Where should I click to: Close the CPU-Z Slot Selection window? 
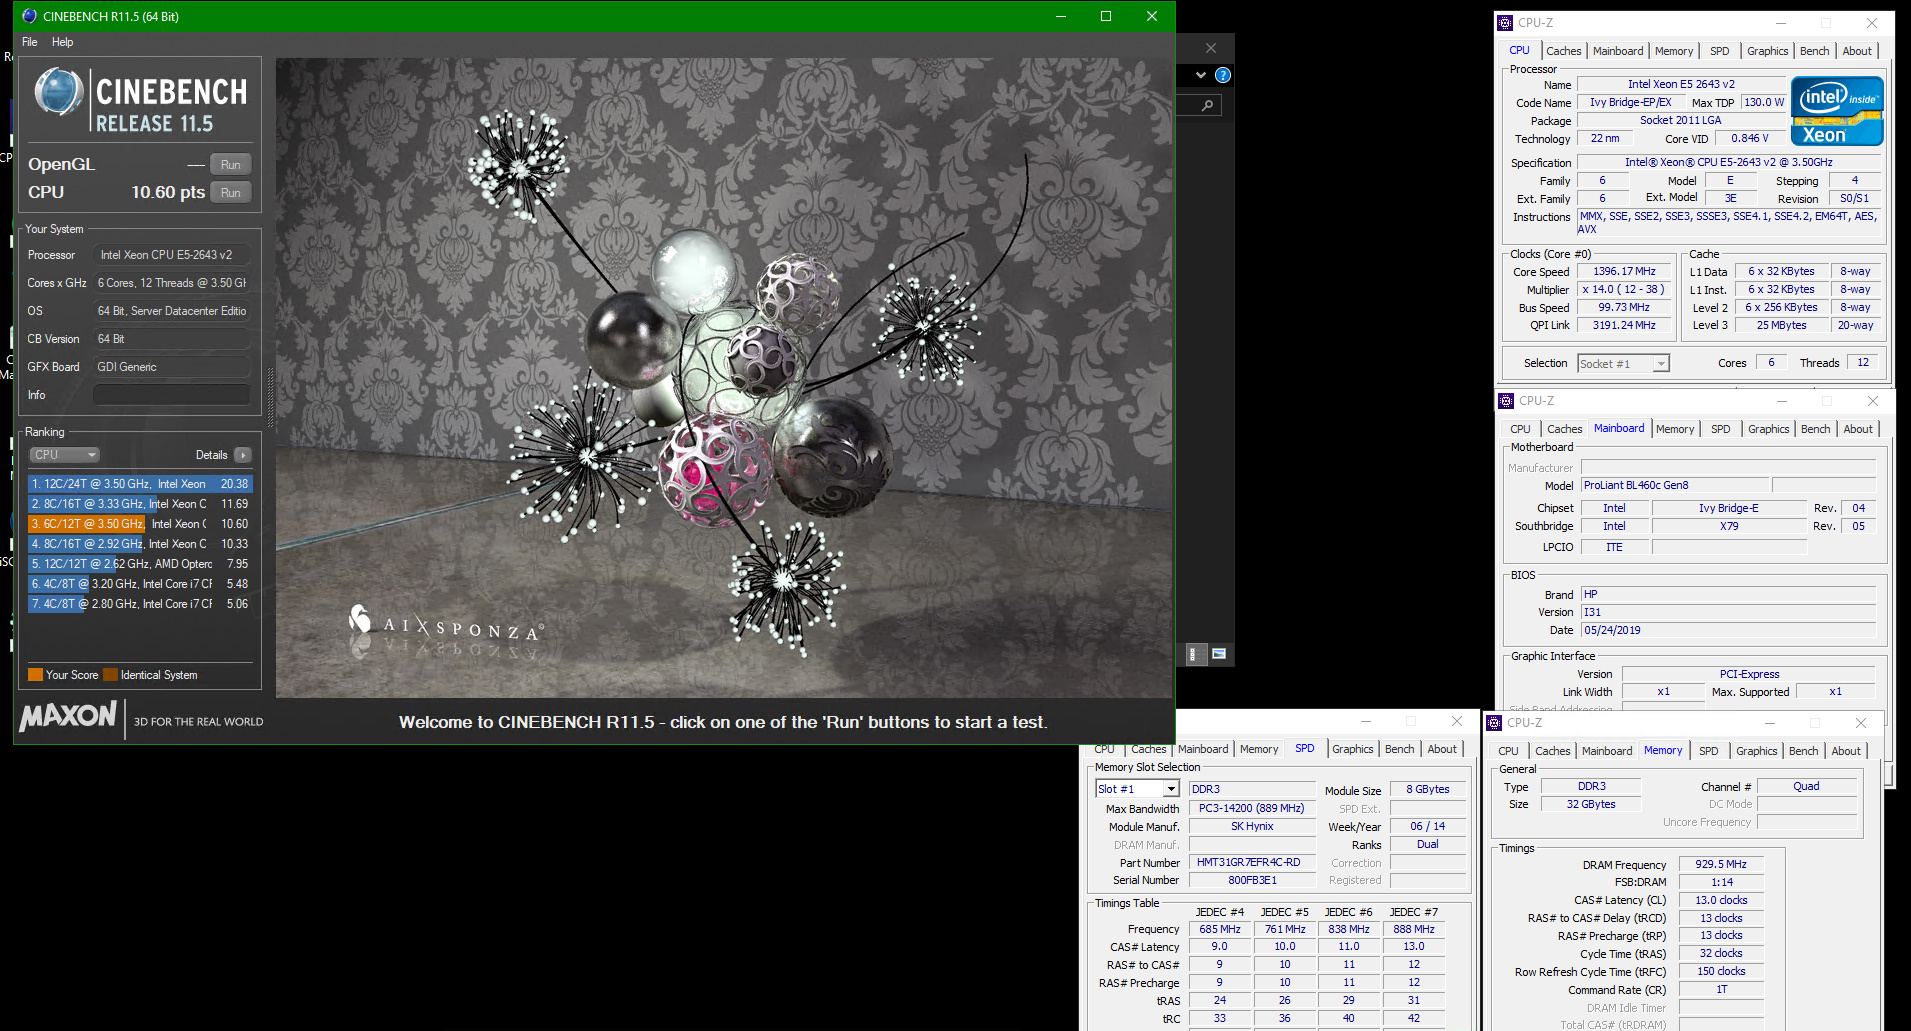pyautogui.click(x=1457, y=721)
